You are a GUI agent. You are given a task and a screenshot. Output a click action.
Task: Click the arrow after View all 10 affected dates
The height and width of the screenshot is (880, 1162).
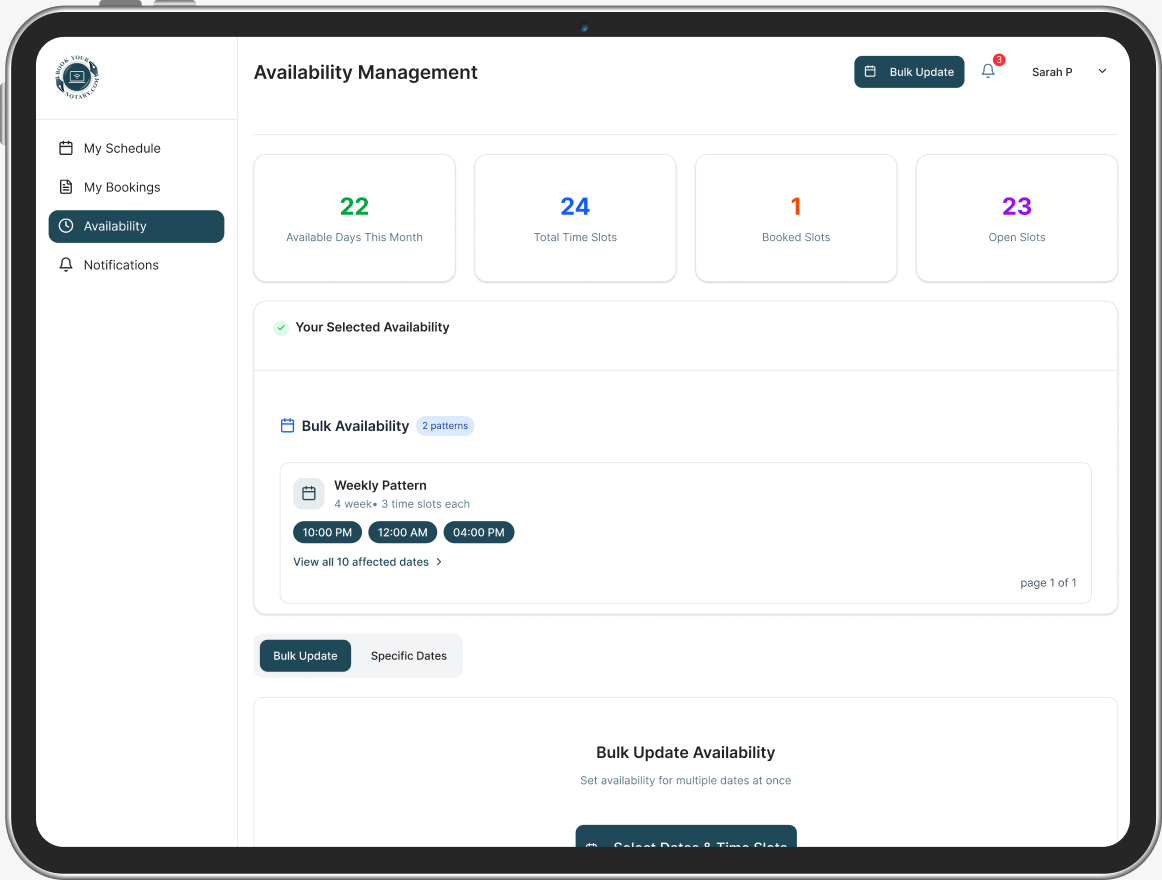point(439,562)
